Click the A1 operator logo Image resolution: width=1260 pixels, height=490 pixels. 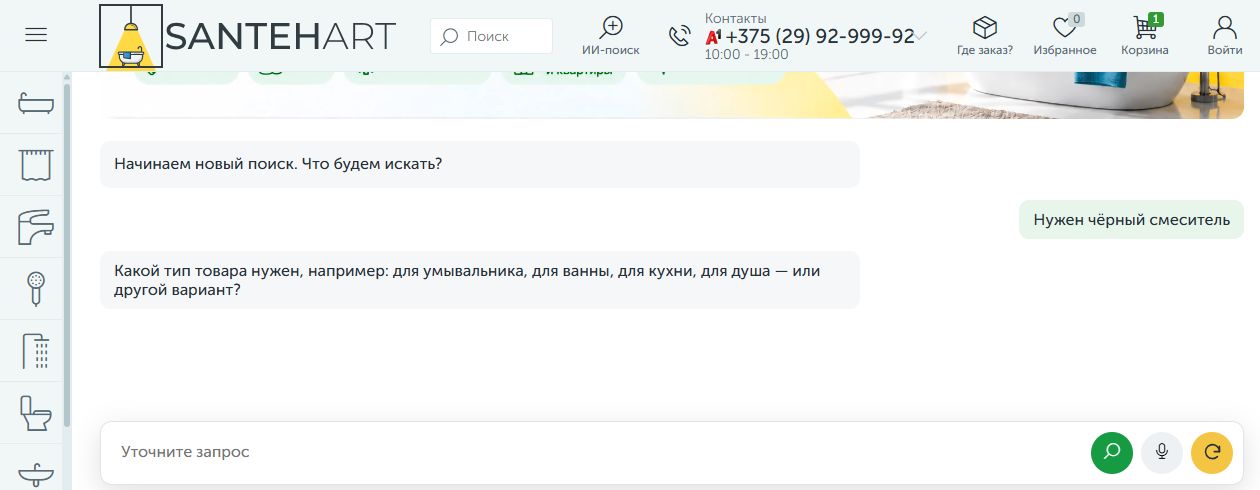click(713, 37)
